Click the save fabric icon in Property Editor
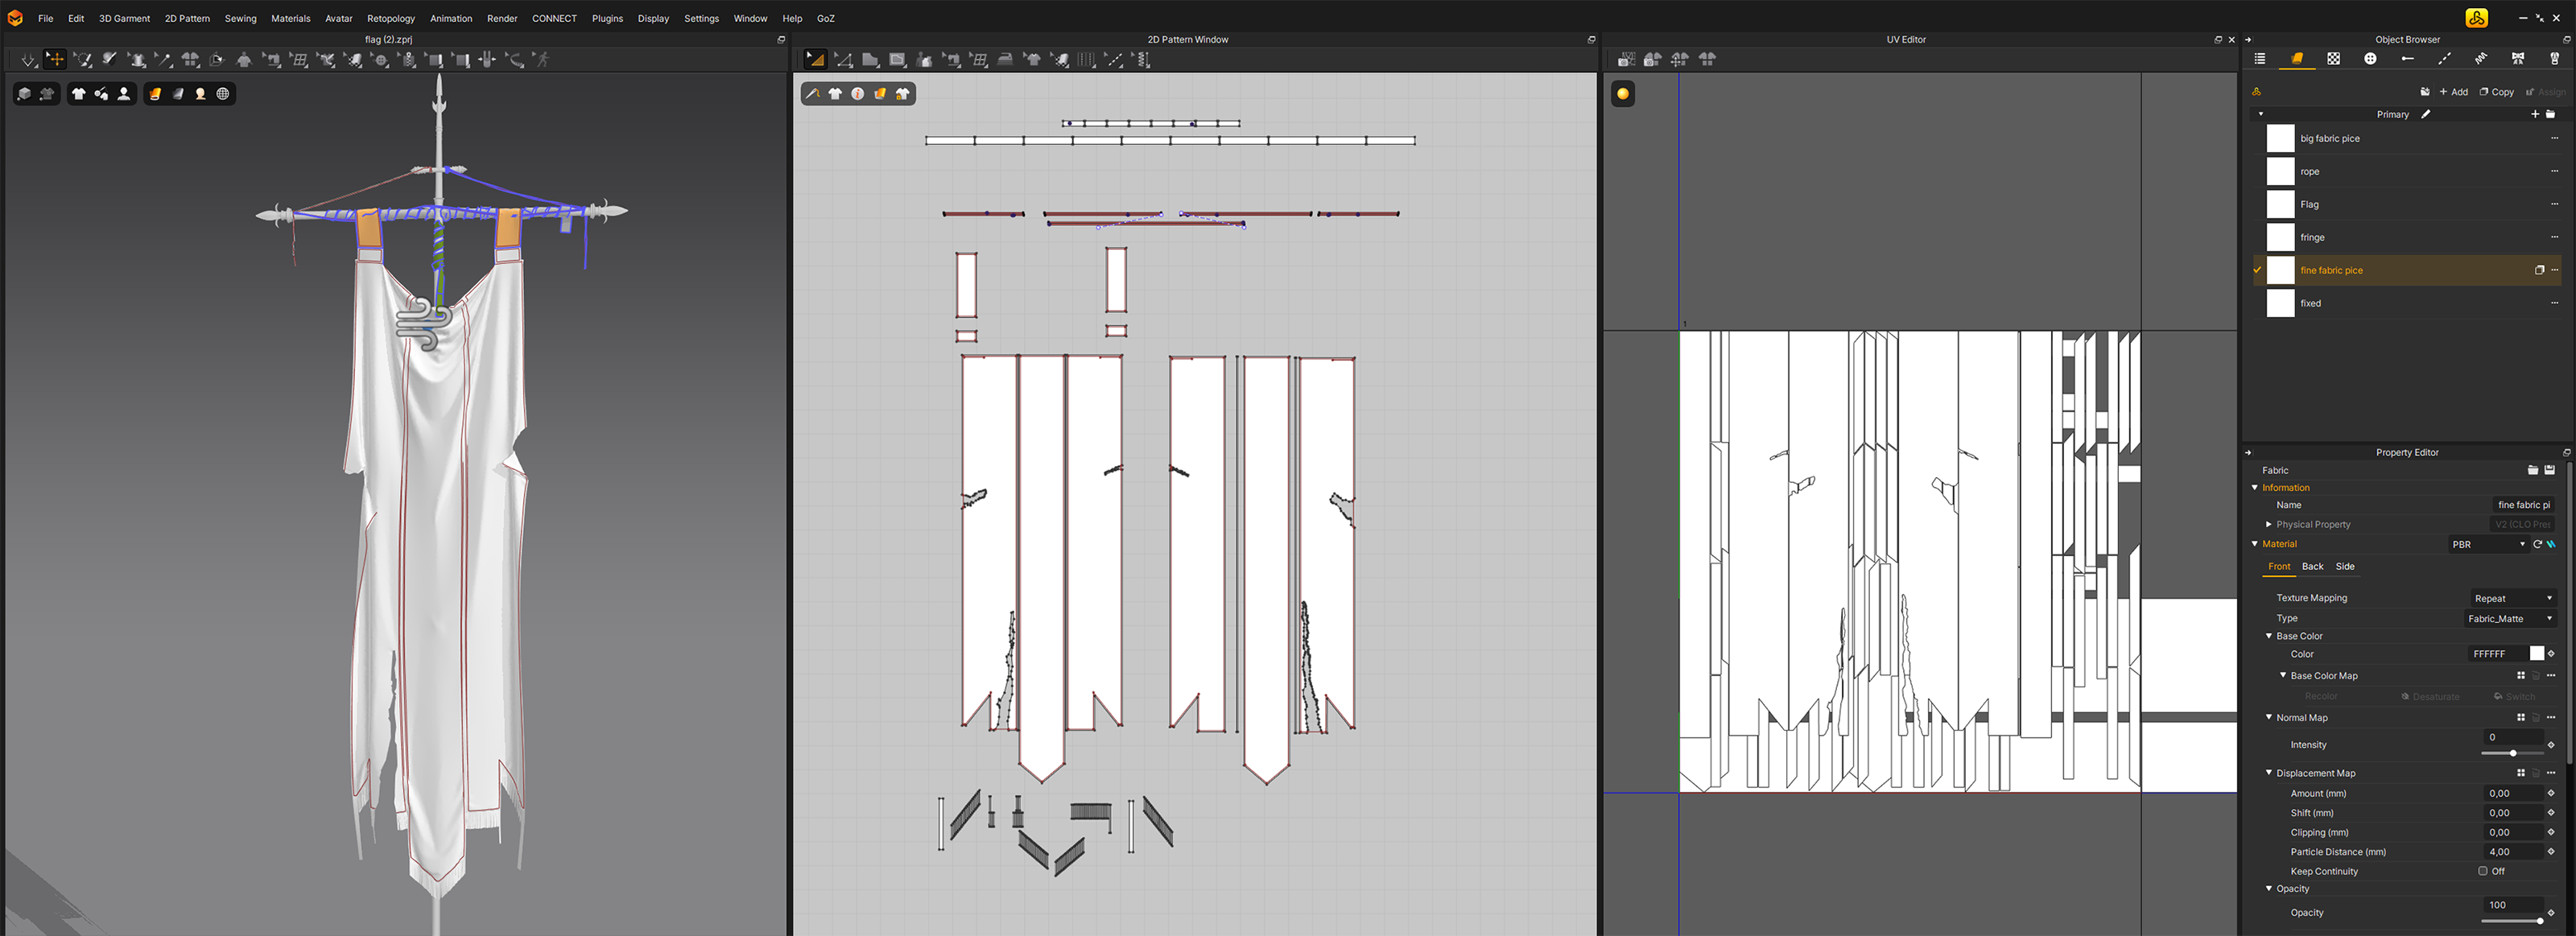 coord(2549,470)
